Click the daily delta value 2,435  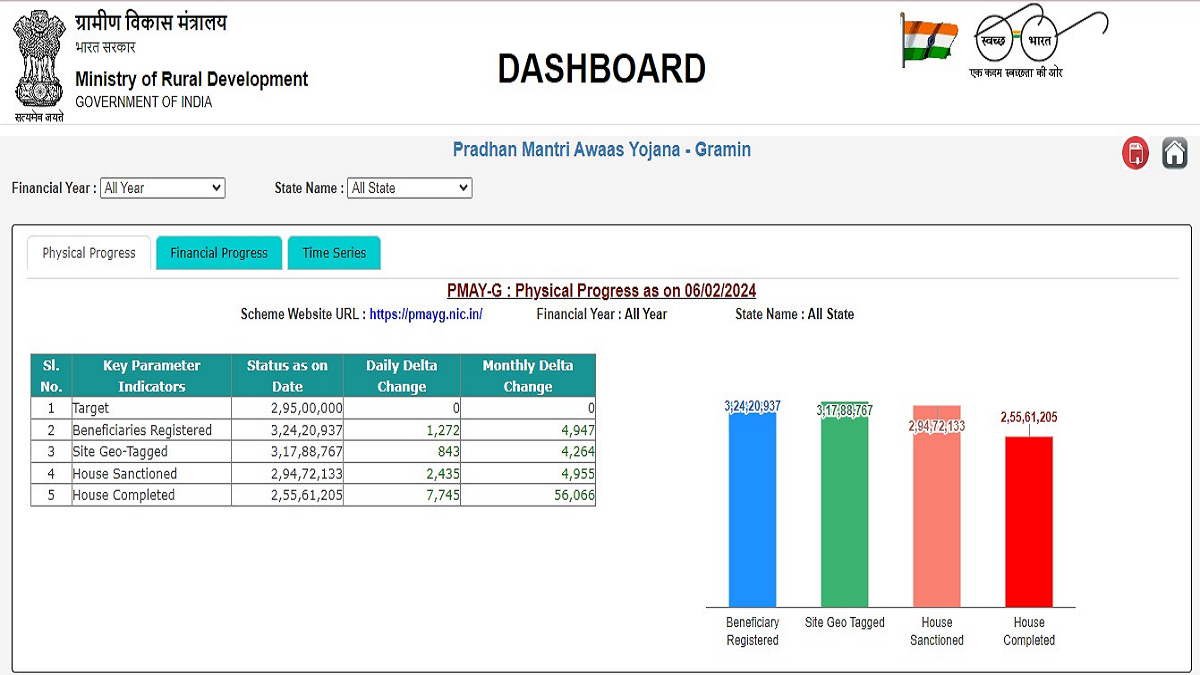coord(442,474)
